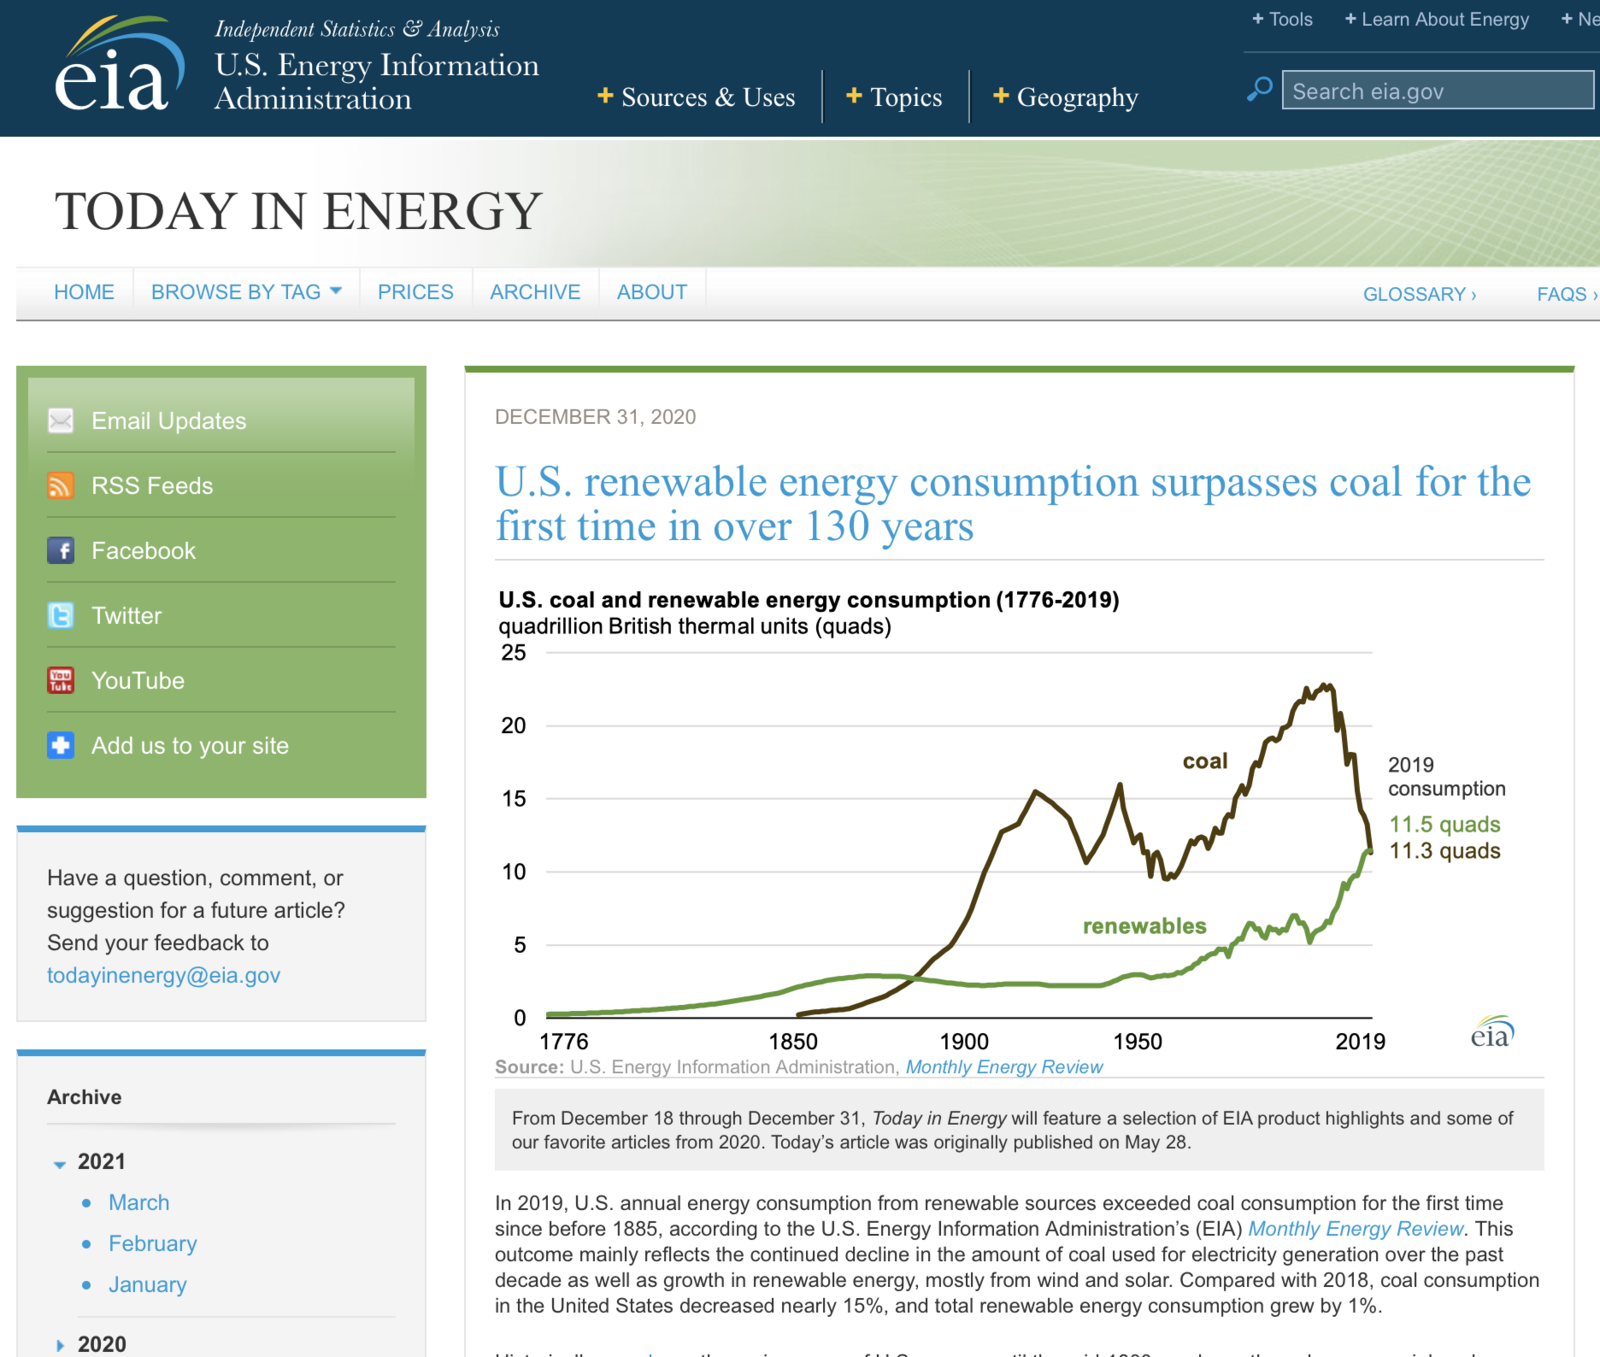Collapse the 2021 archive year
Image resolution: width=1600 pixels, height=1357 pixels.
click(59, 1163)
